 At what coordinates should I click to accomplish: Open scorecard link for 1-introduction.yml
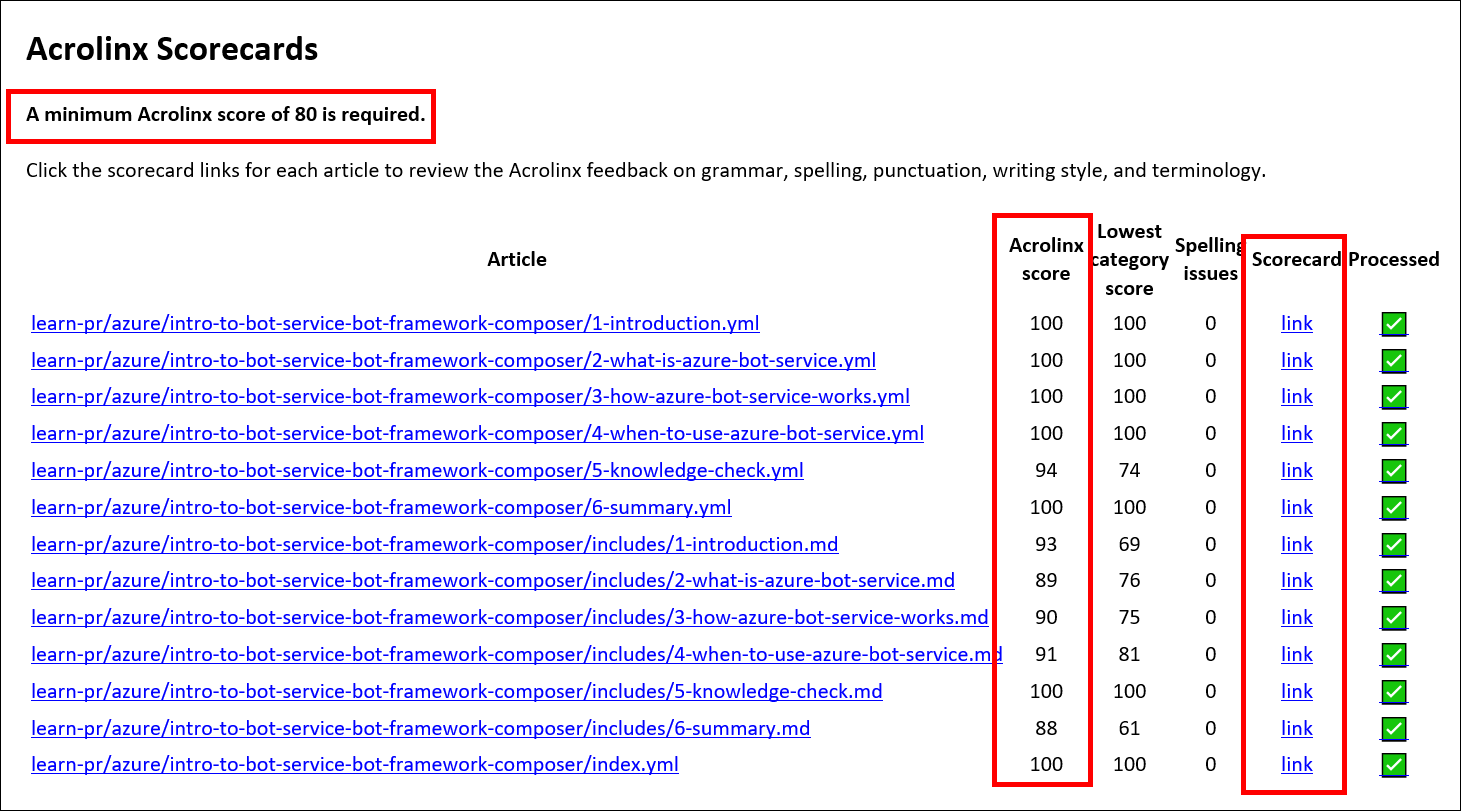click(x=1297, y=323)
